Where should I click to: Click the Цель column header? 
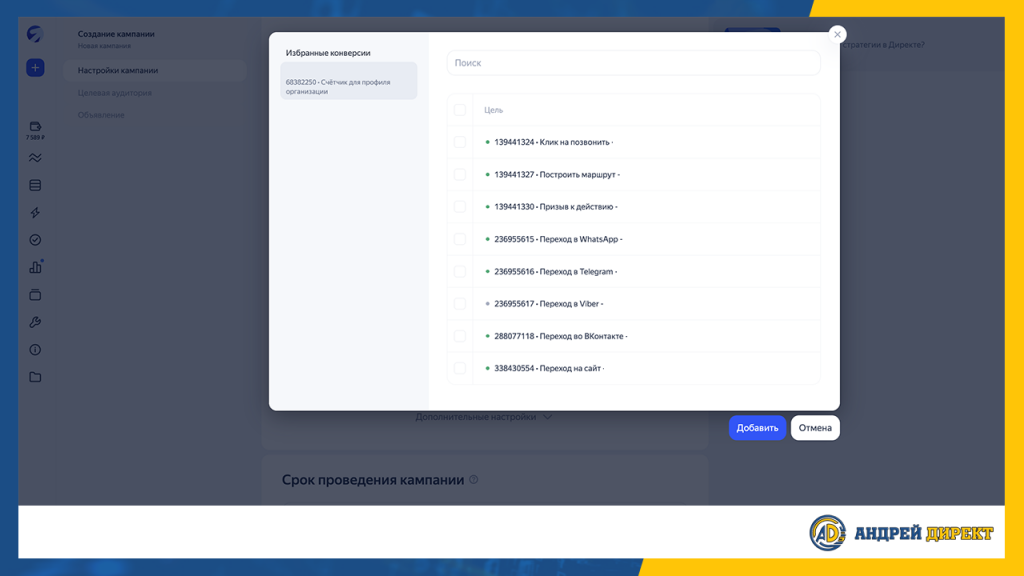[493, 110]
